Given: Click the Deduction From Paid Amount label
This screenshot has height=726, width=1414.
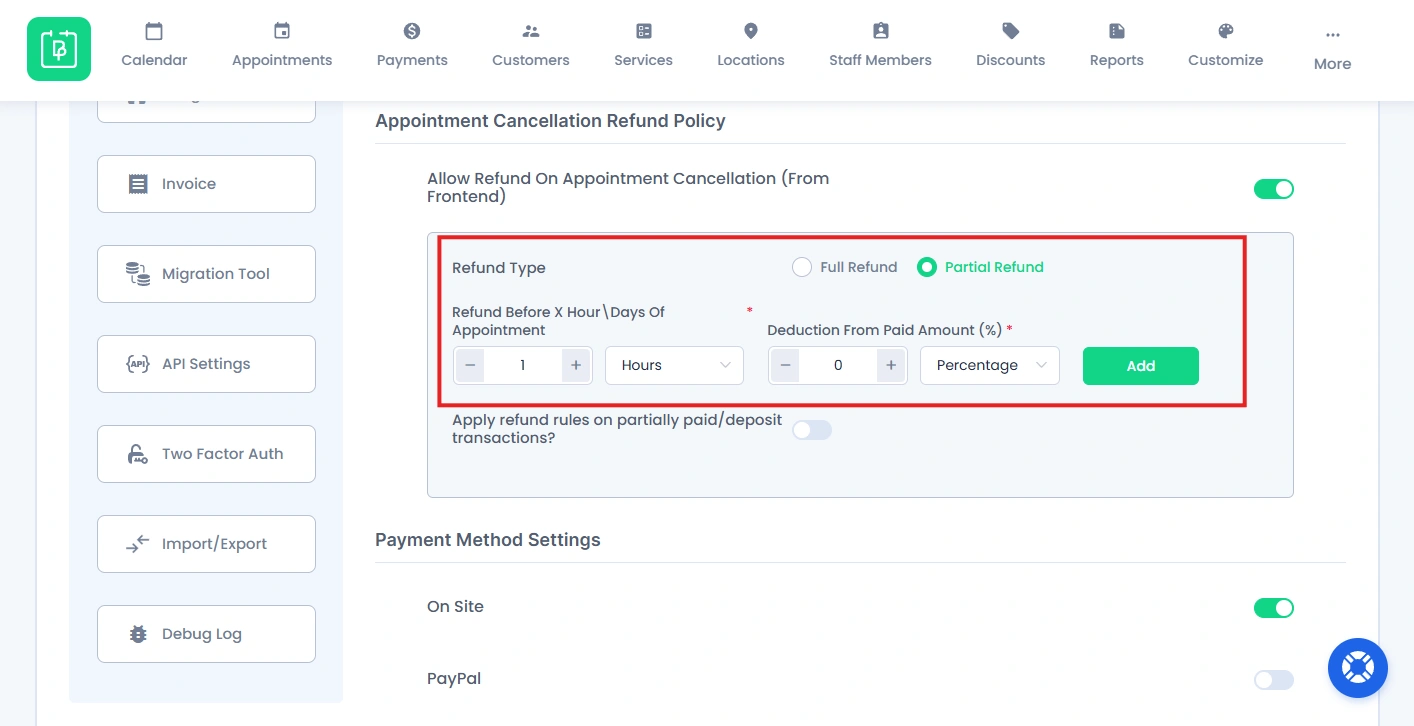Looking at the screenshot, I should 884,330.
